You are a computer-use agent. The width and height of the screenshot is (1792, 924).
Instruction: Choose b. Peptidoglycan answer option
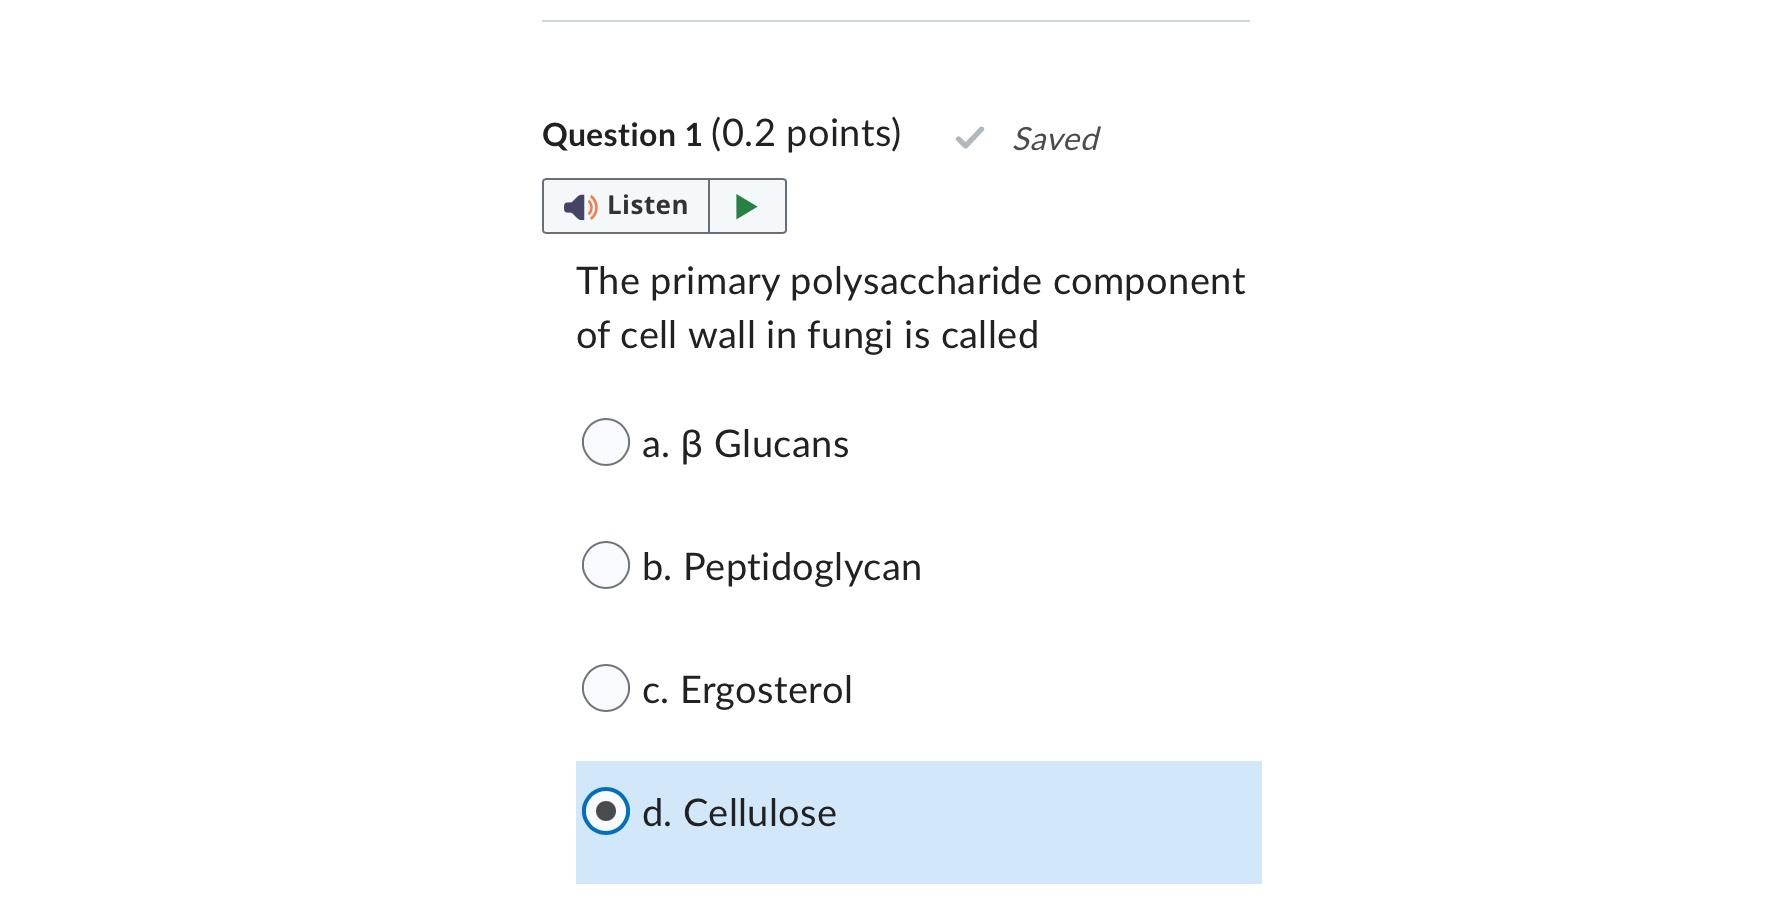(x=604, y=565)
